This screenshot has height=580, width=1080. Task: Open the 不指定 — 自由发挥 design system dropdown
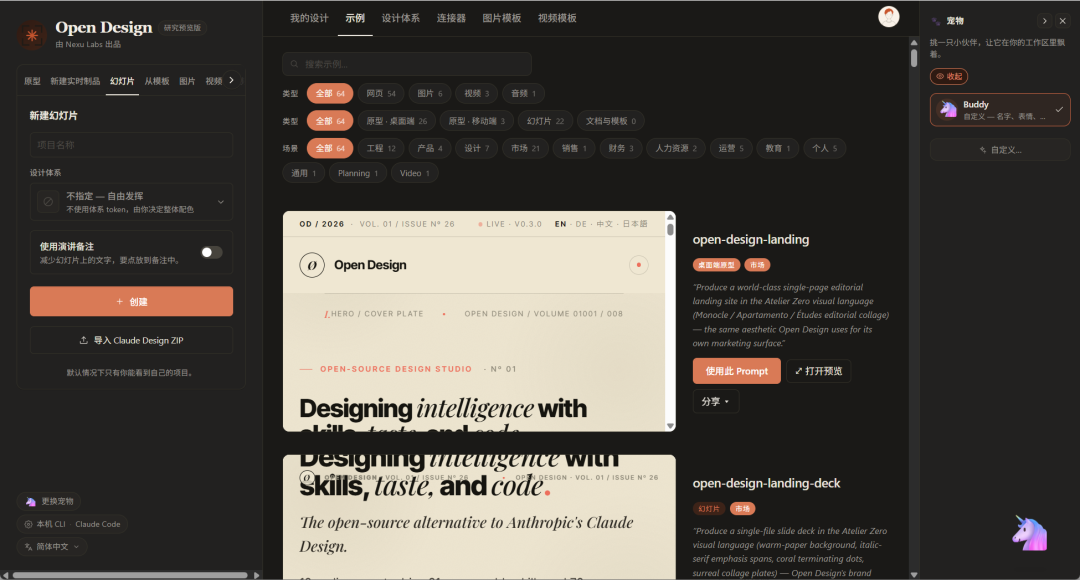pos(131,202)
